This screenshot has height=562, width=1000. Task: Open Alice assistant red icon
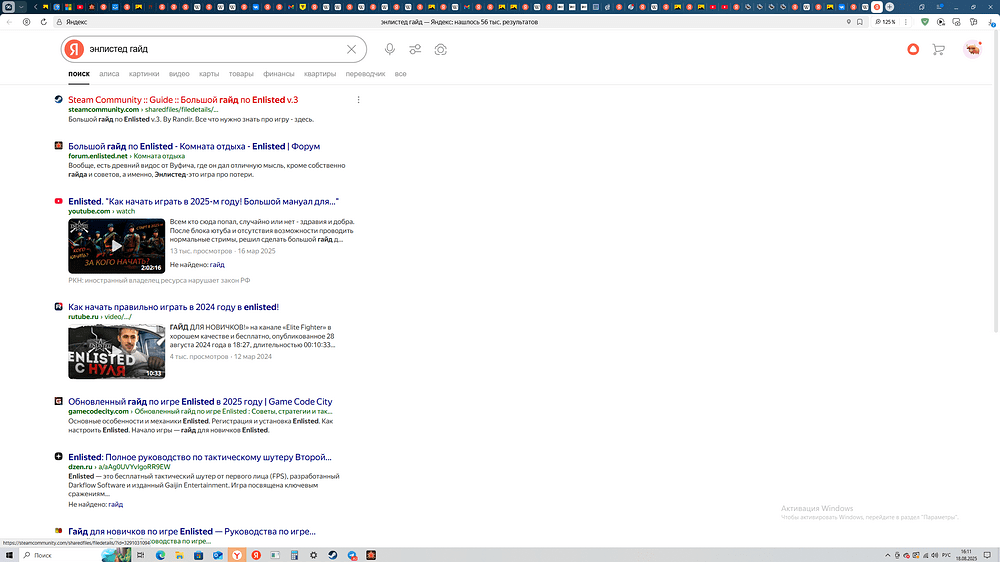coord(913,49)
